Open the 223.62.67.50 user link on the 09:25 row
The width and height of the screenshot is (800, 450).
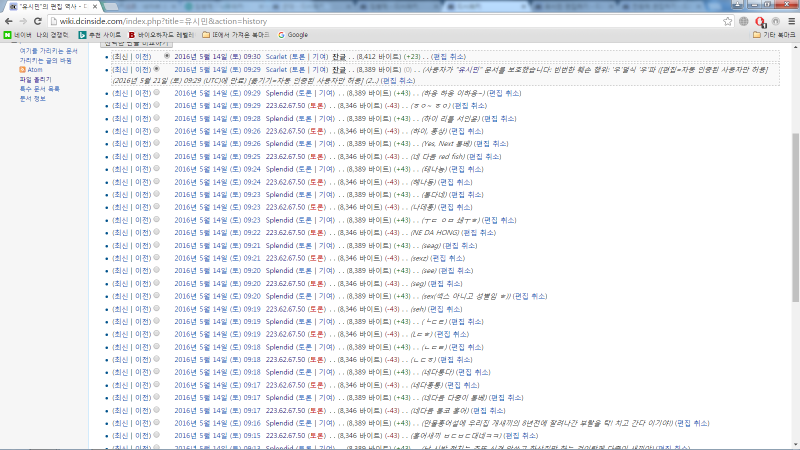coord(285,157)
